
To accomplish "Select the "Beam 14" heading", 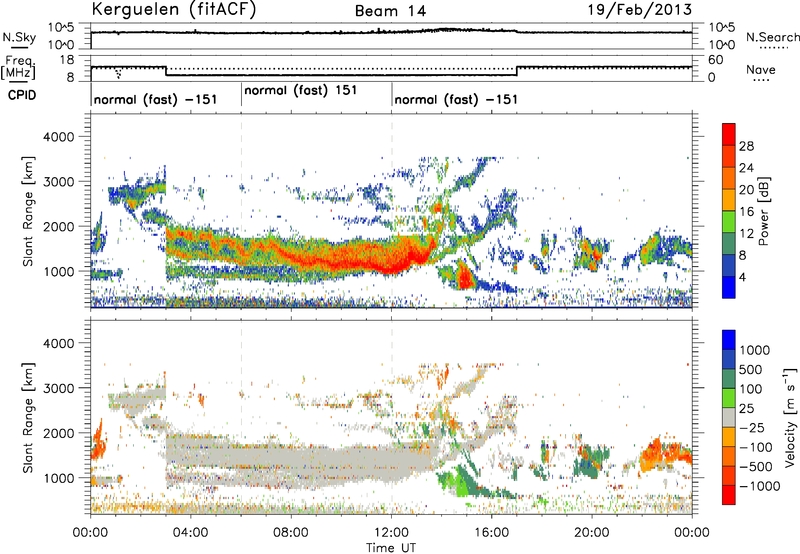I will coord(390,11).
